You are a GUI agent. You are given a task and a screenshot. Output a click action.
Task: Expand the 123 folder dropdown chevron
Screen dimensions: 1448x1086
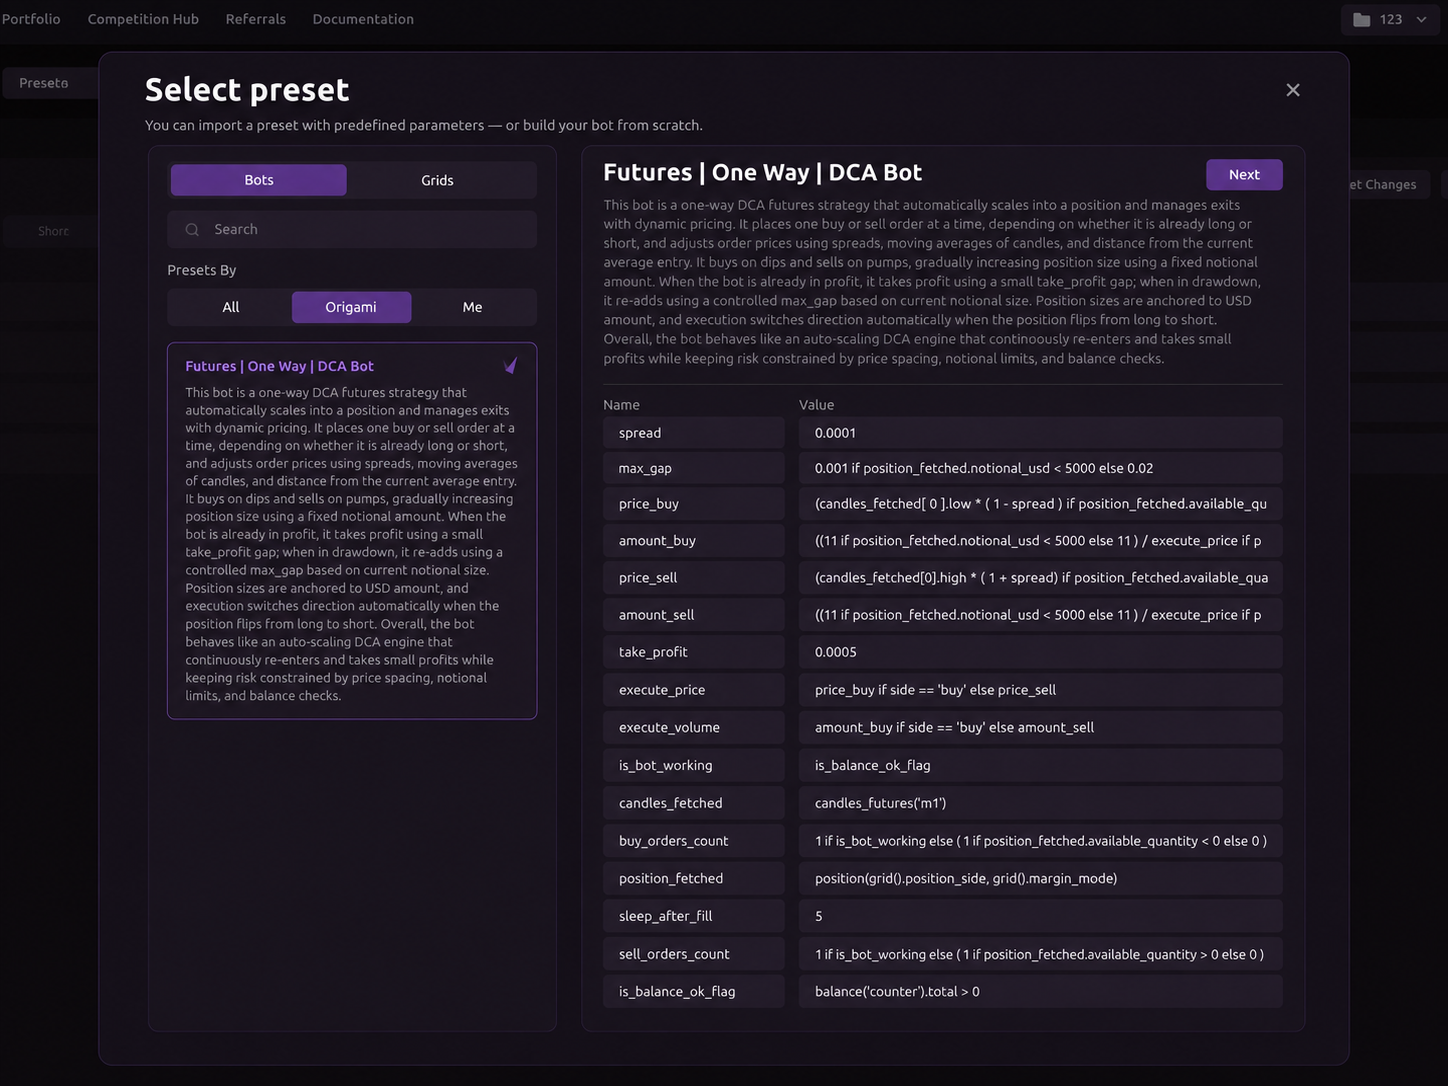(1421, 20)
